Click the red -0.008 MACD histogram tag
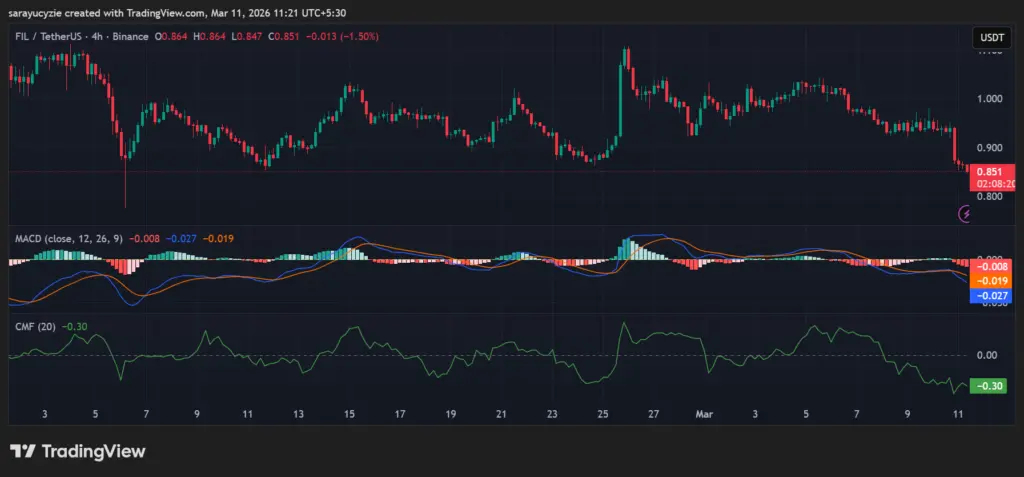This screenshot has width=1024, height=477. [x=991, y=267]
